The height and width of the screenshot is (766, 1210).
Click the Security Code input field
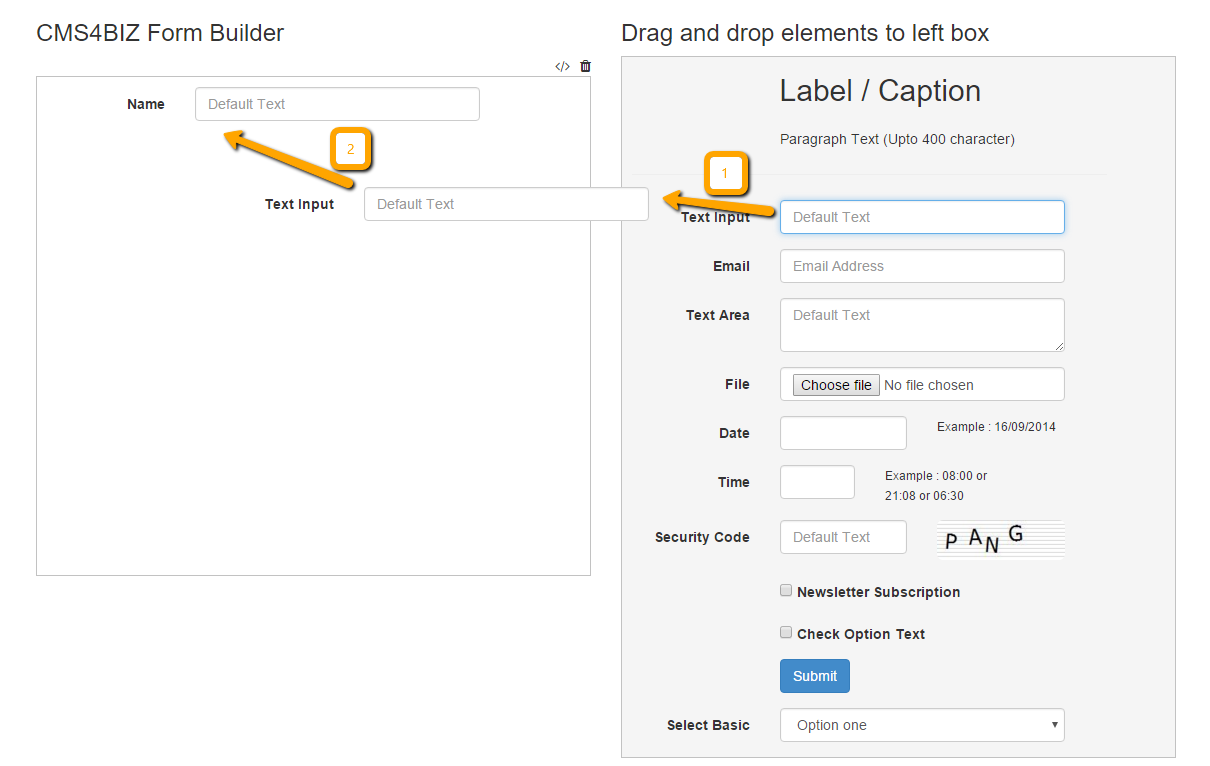click(x=843, y=537)
